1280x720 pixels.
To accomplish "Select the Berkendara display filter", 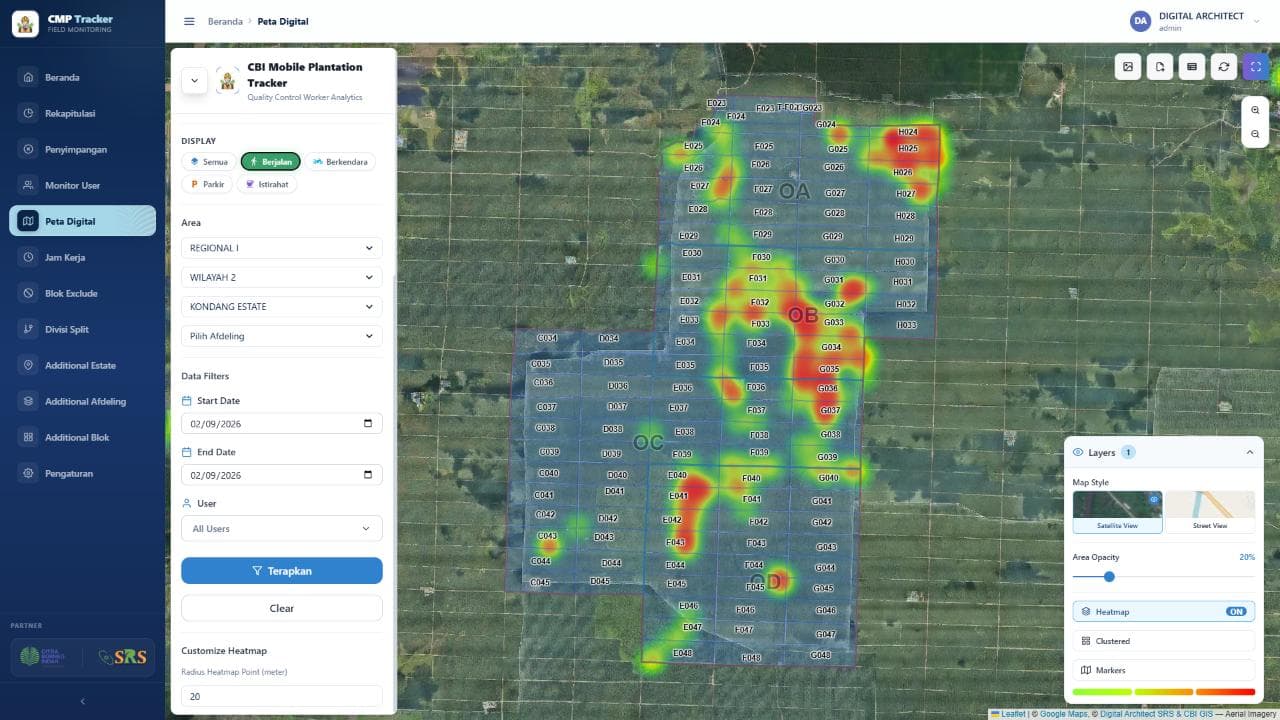I will [340, 161].
